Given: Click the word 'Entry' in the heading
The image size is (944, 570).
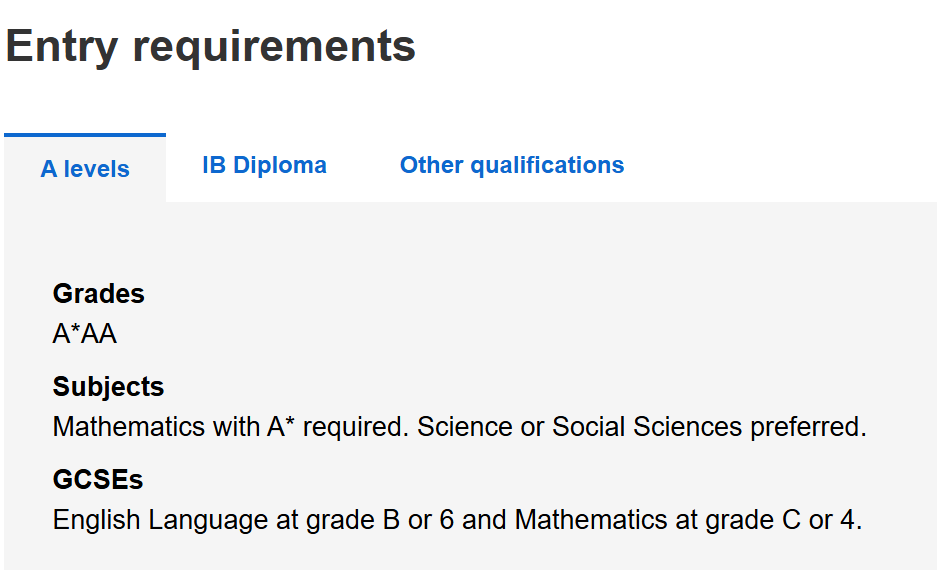Looking at the screenshot, I should click(x=63, y=47).
